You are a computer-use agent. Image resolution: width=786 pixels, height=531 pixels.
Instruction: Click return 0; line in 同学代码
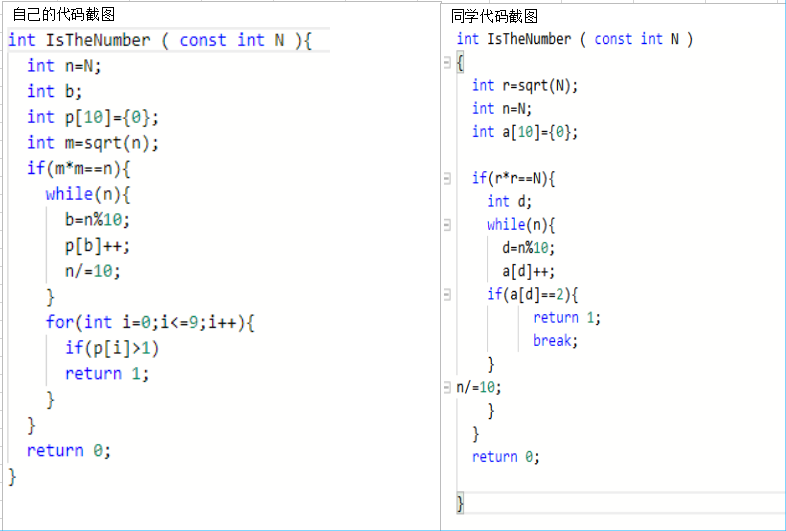506,457
